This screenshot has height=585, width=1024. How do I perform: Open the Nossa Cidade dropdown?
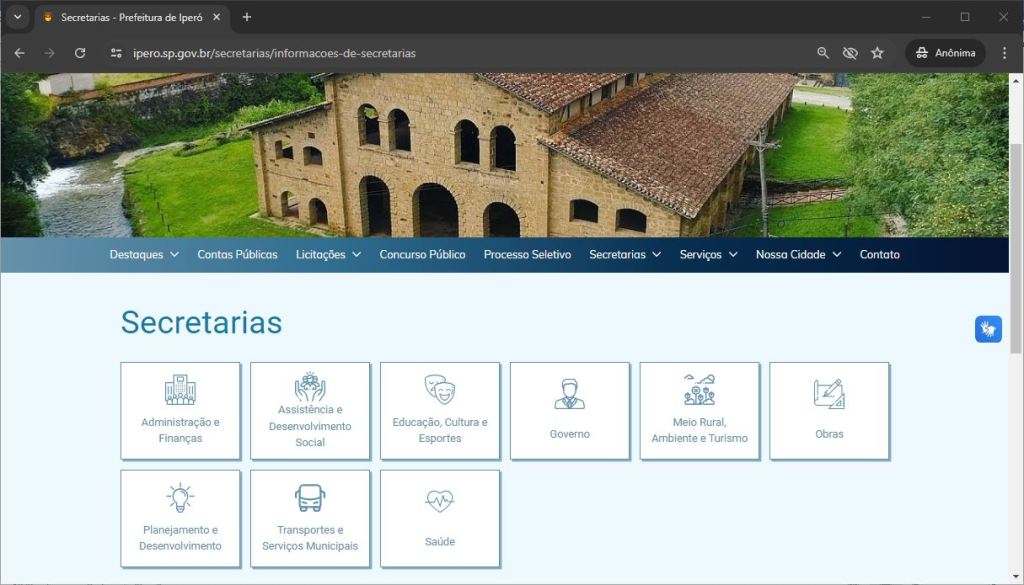pos(798,255)
